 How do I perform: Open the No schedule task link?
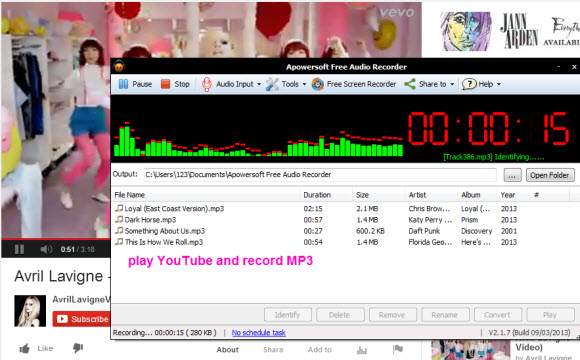tap(259, 333)
